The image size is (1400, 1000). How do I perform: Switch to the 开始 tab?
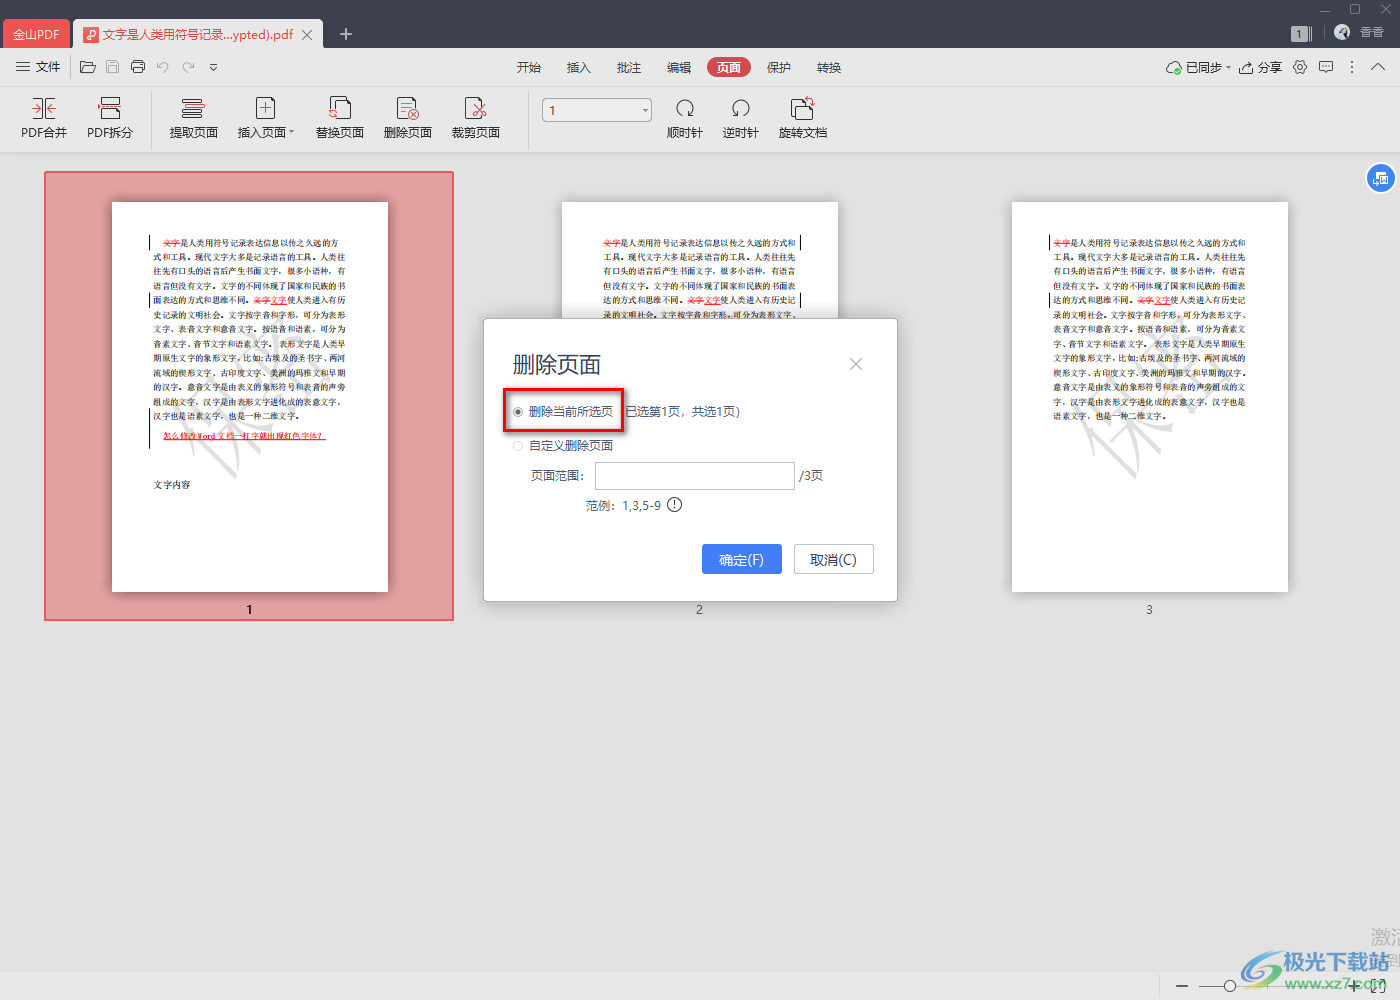click(x=529, y=67)
